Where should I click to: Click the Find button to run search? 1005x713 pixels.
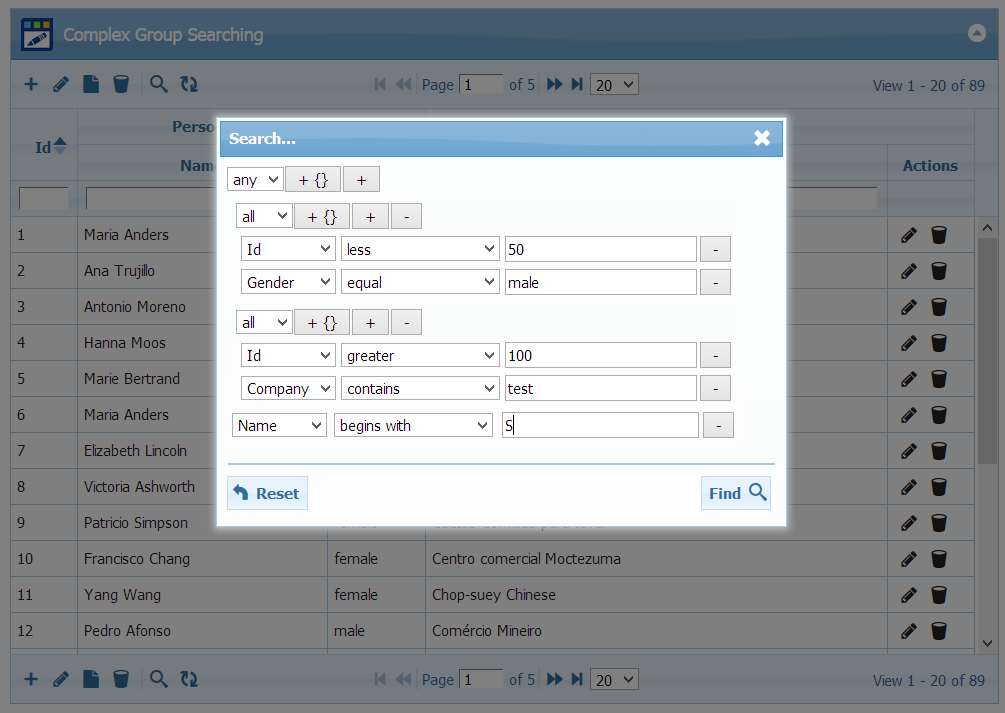(735, 493)
